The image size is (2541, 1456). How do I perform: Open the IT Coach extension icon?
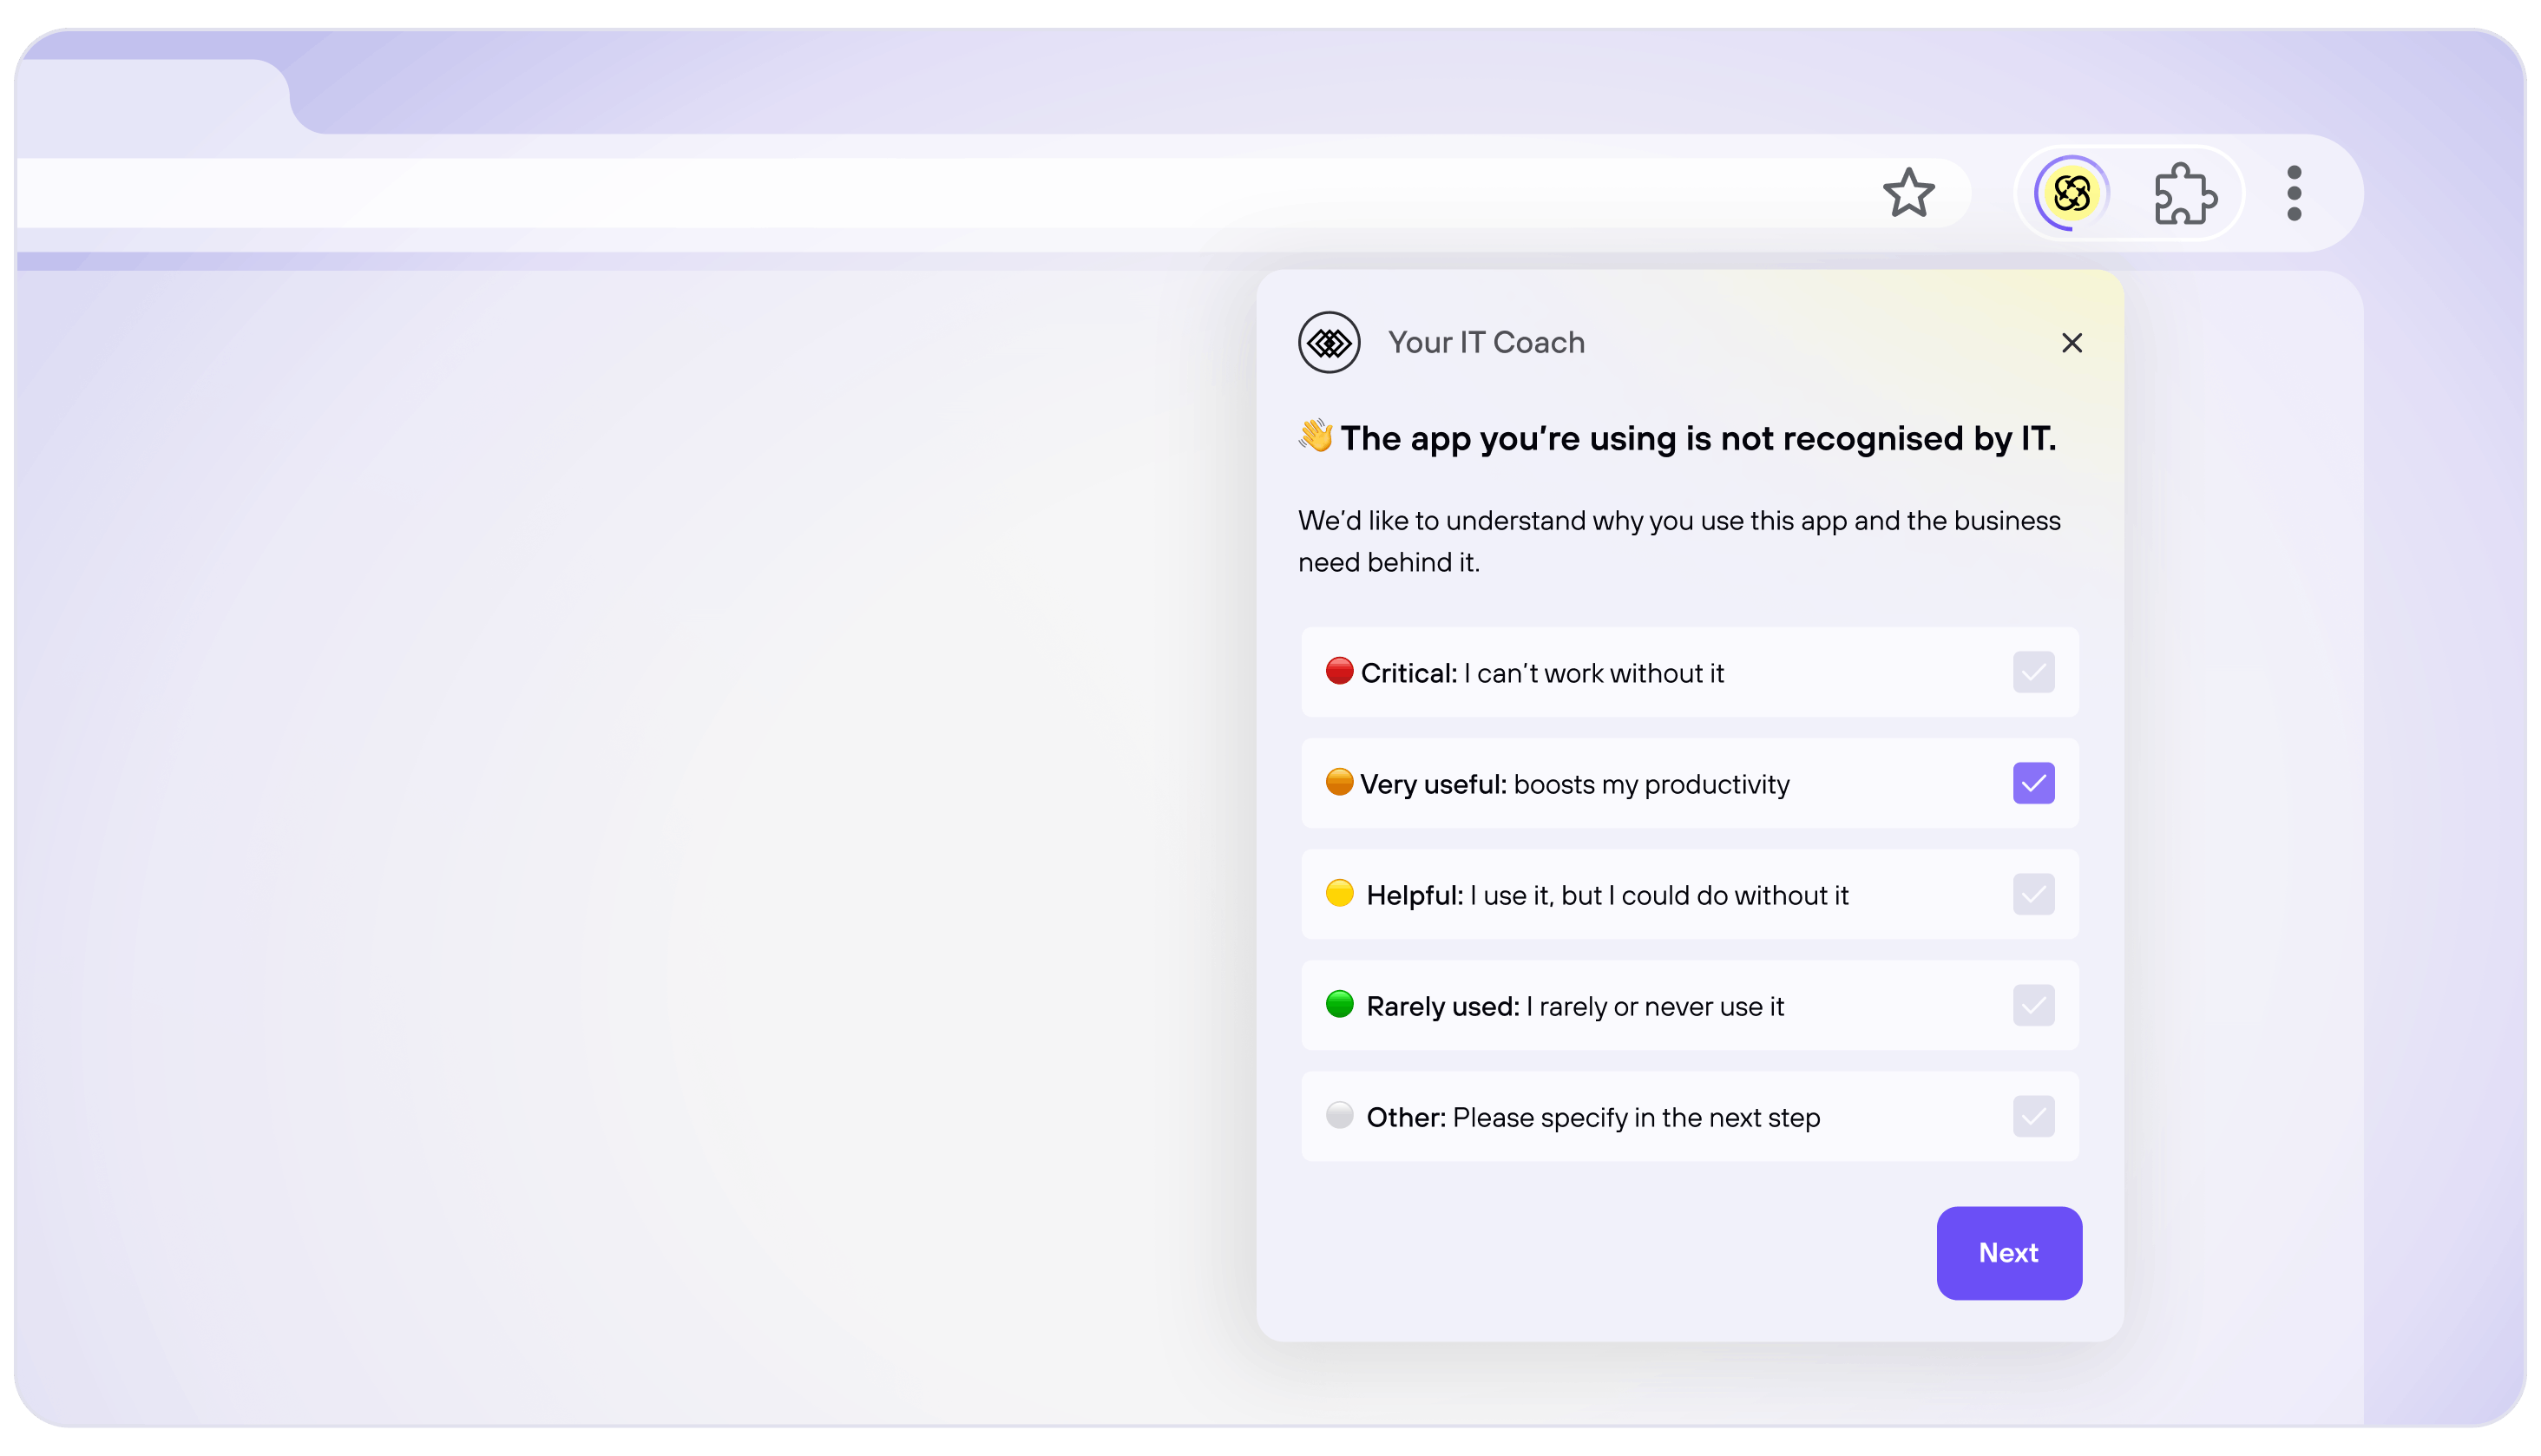click(2071, 193)
